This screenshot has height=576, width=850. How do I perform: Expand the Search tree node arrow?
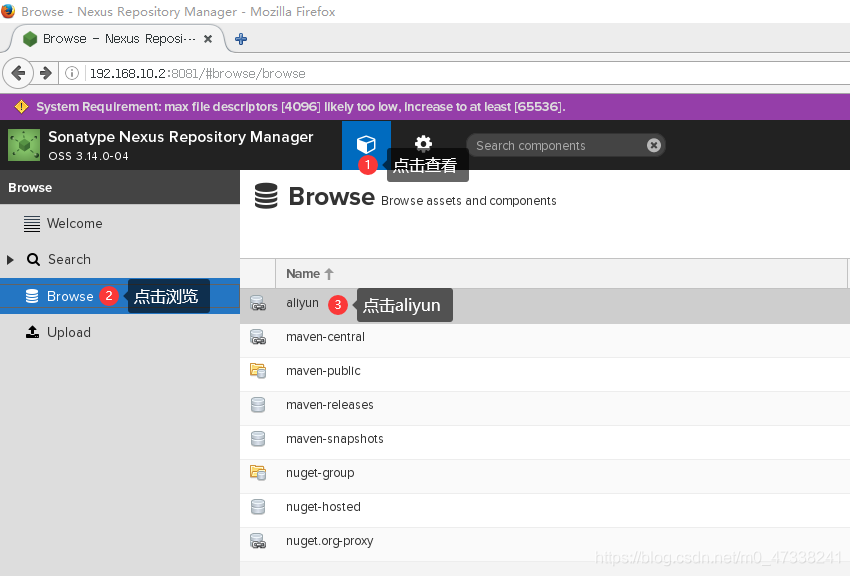pyautogui.click(x=10, y=260)
